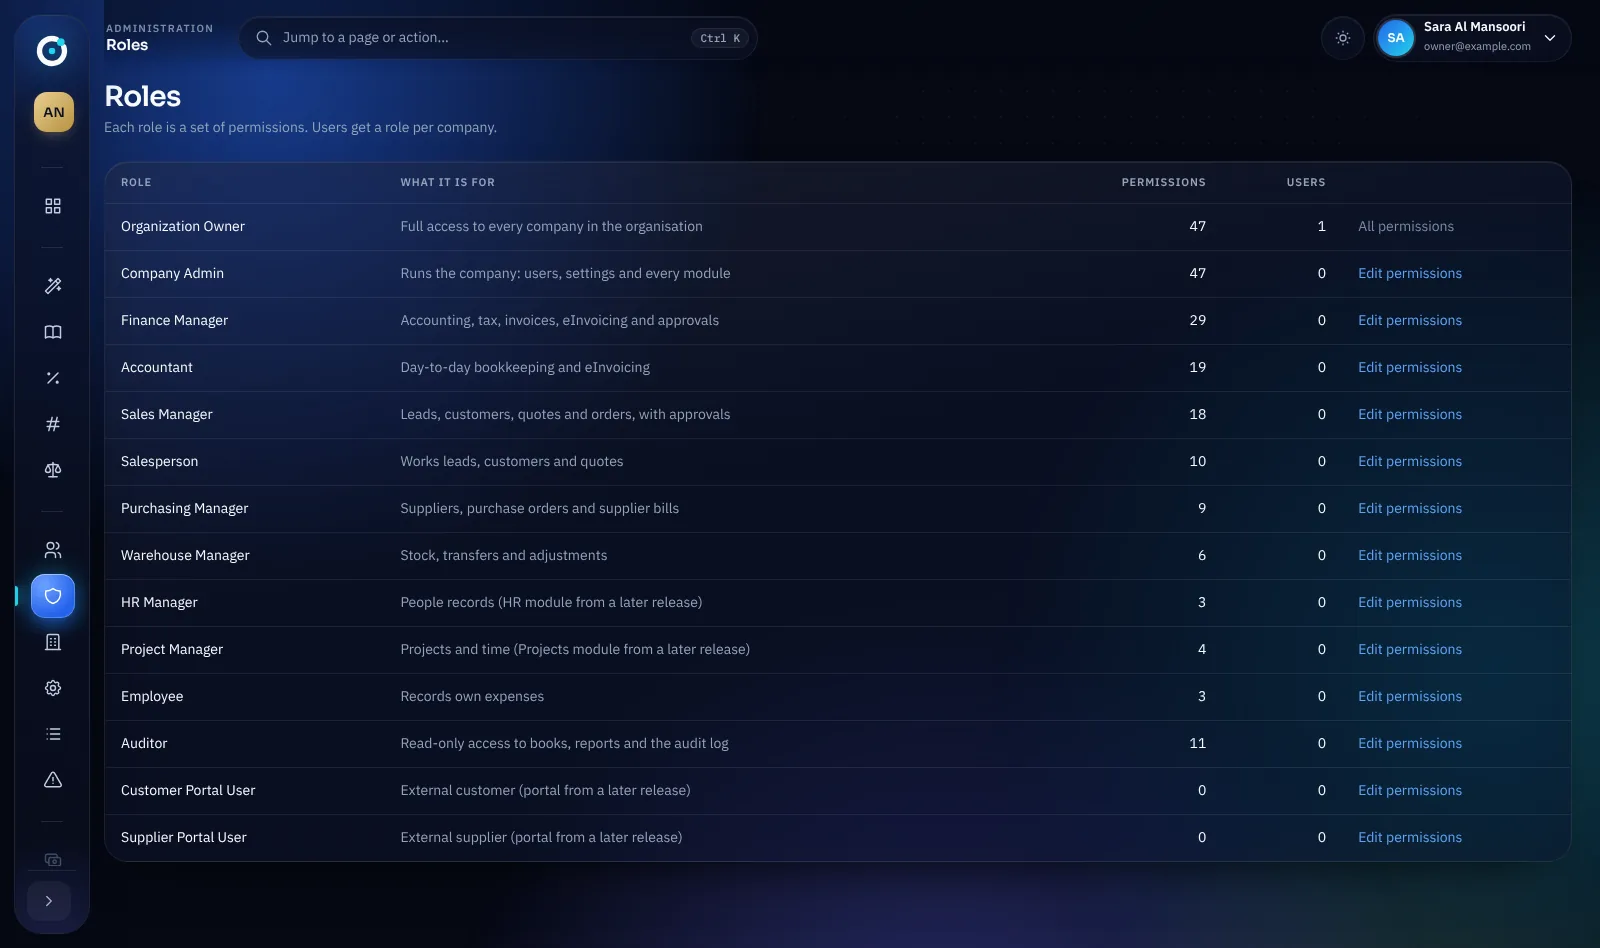Click the Purchasing Manager role name

185,508
